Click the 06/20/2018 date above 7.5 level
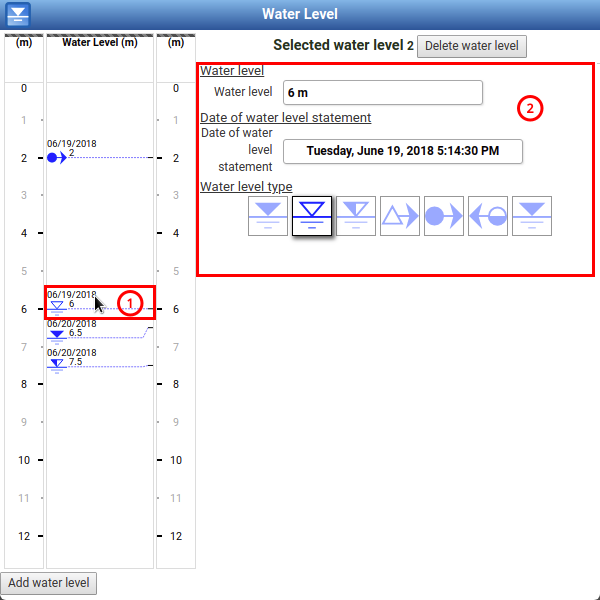Screen dimensions: 600x600 pyautogui.click(x=72, y=352)
